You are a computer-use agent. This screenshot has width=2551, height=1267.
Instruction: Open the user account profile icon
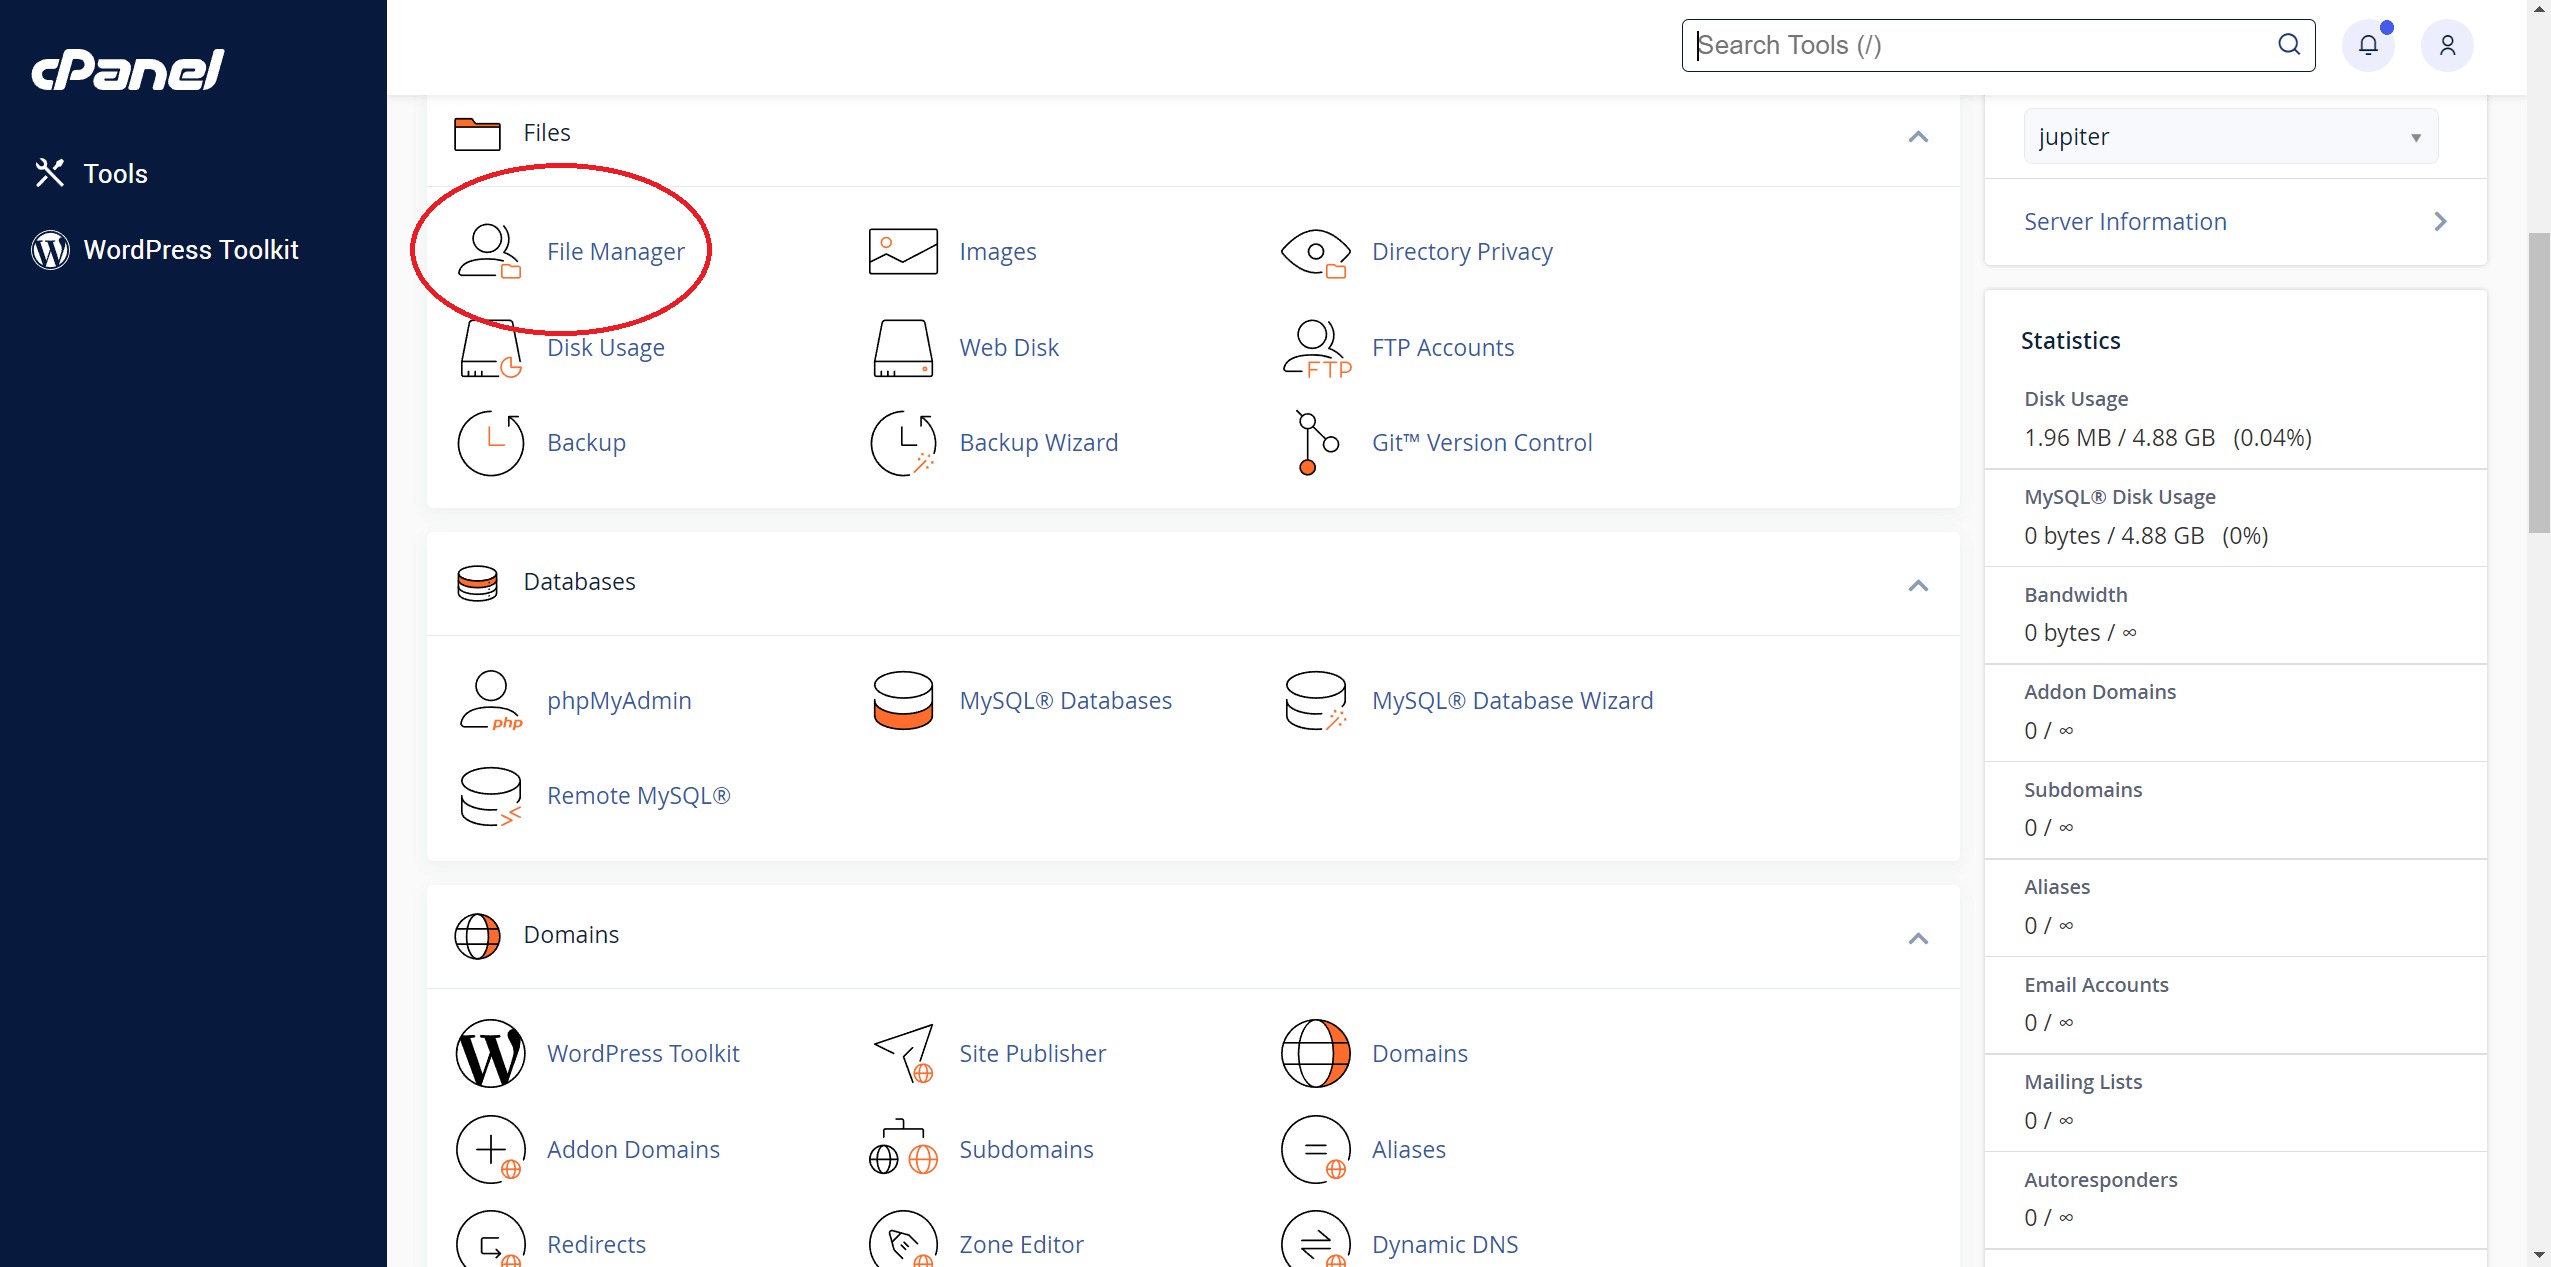point(2447,45)
